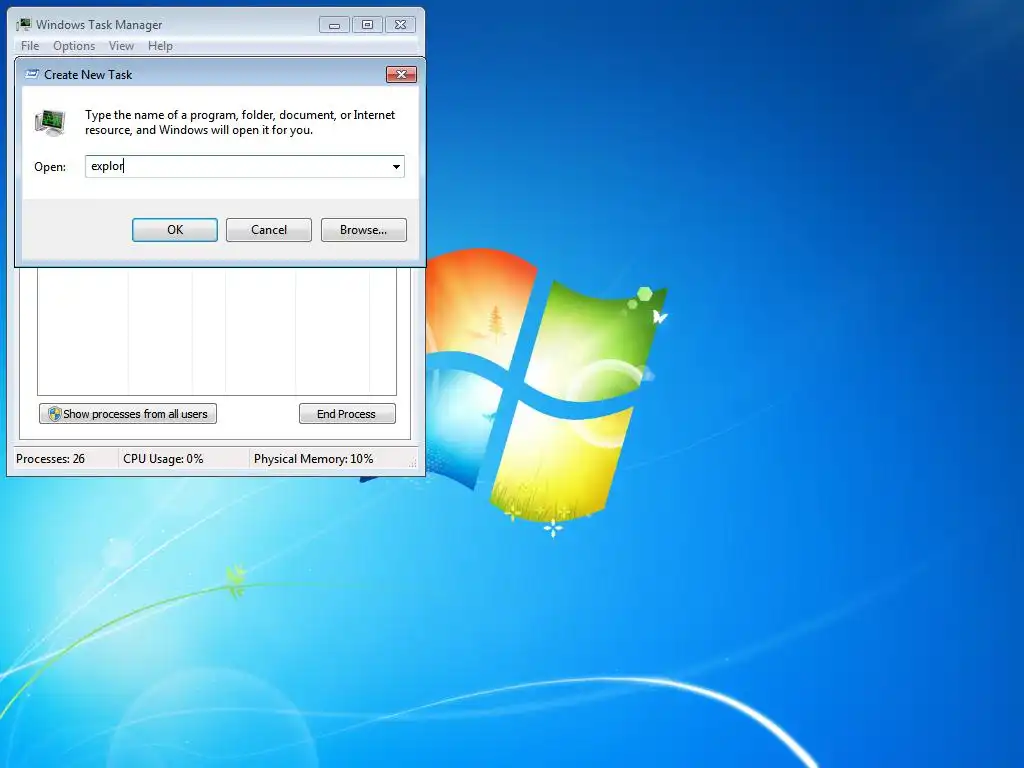Screen dimensions: 1024x768
Task: Click the Create New Task title icon
Action: coord(31,74)
